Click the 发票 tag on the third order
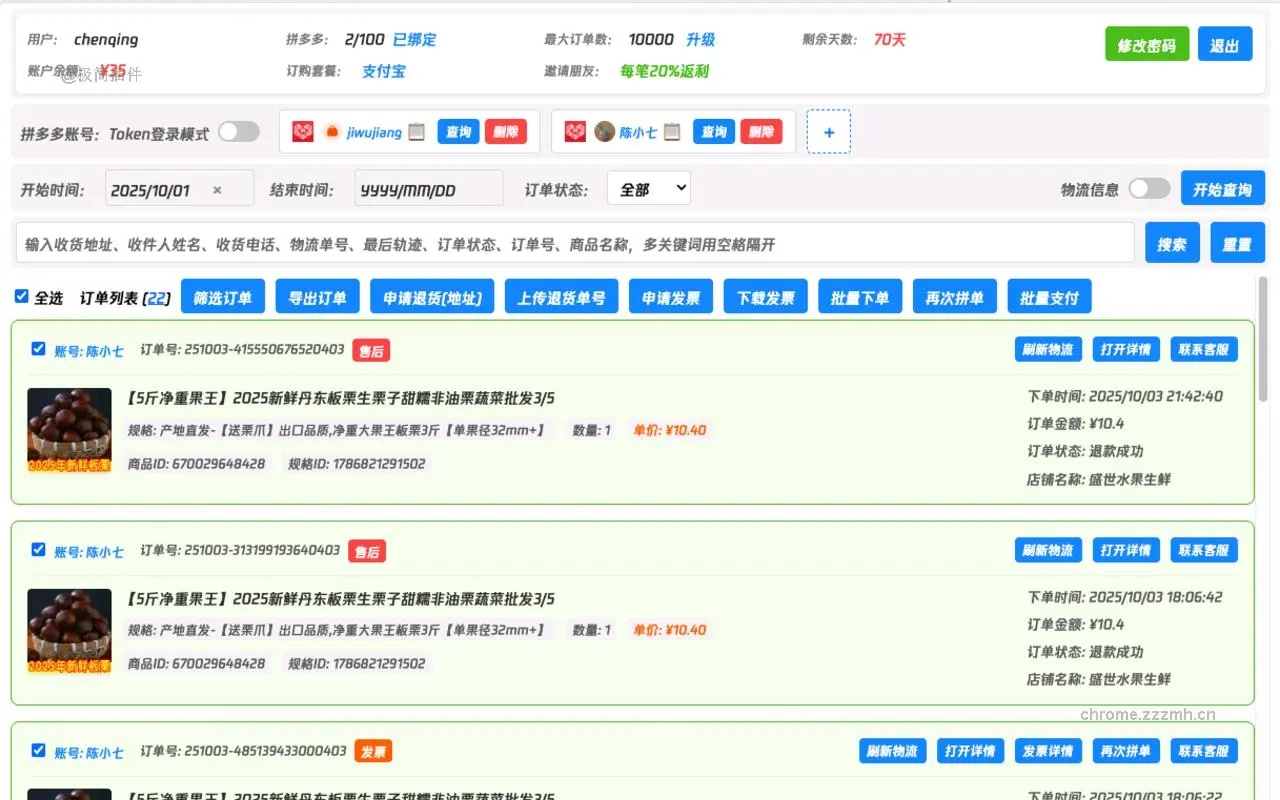This screenshot has height=800, width=1280. click(x=372, y=751)
